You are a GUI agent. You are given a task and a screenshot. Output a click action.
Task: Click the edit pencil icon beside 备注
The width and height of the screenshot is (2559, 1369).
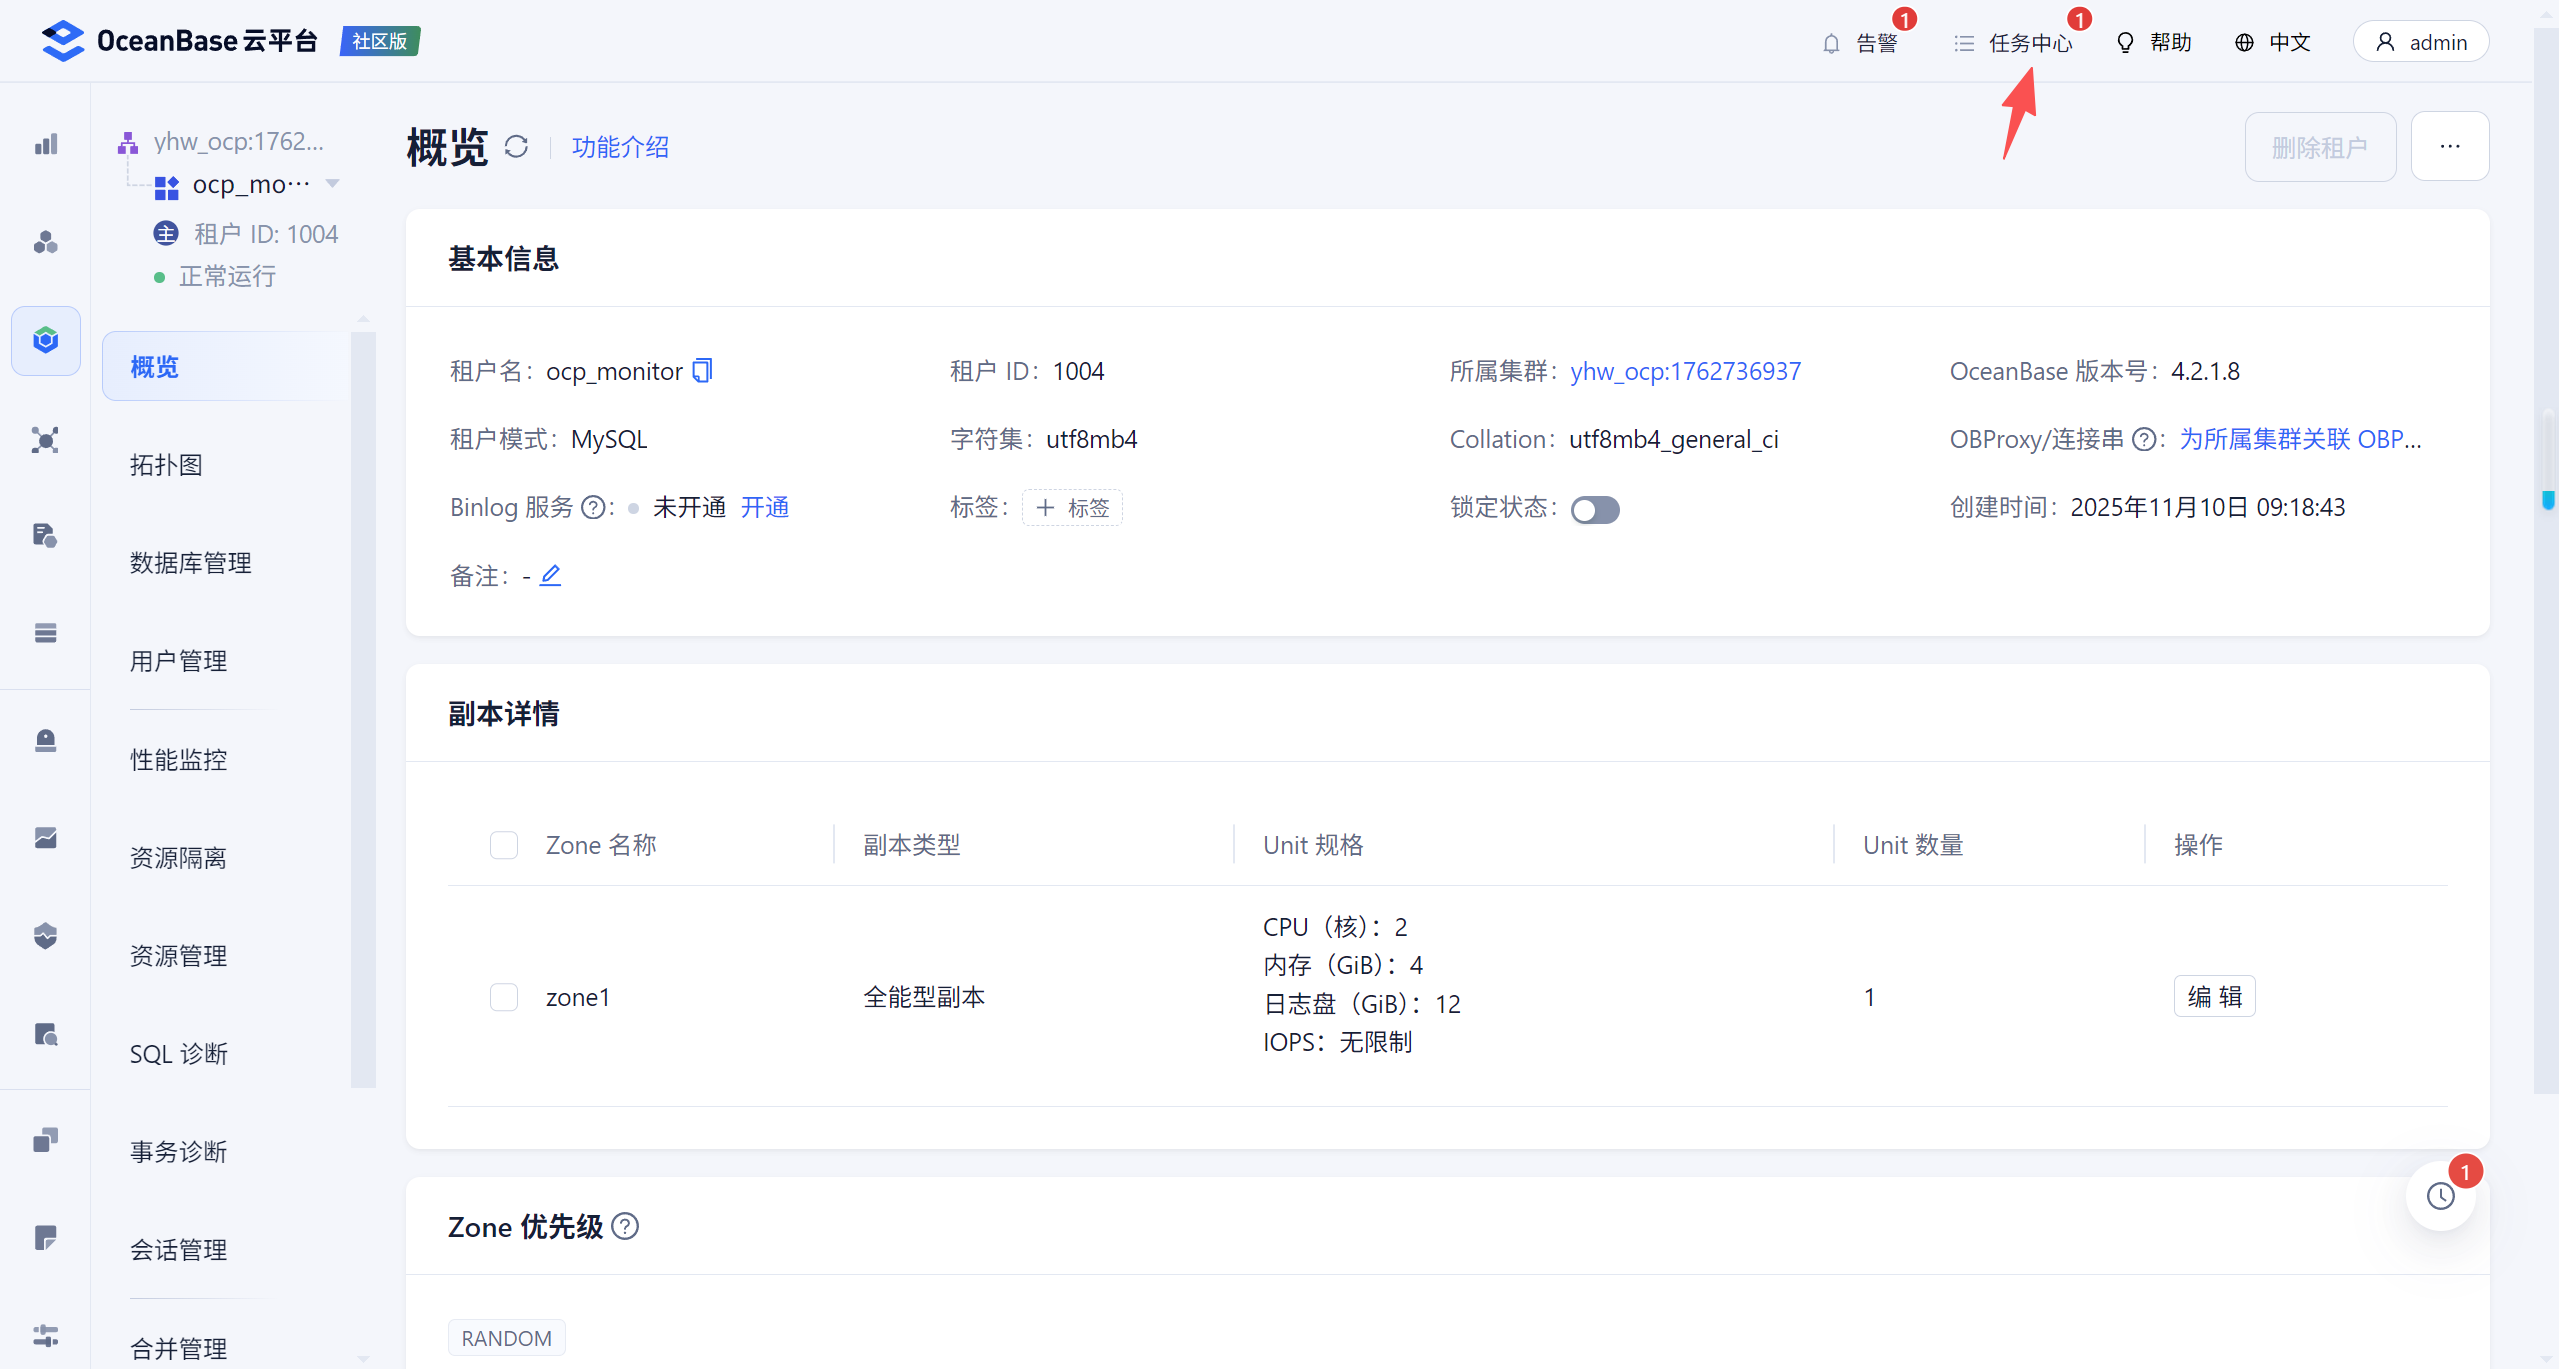(x=550, y=575)
